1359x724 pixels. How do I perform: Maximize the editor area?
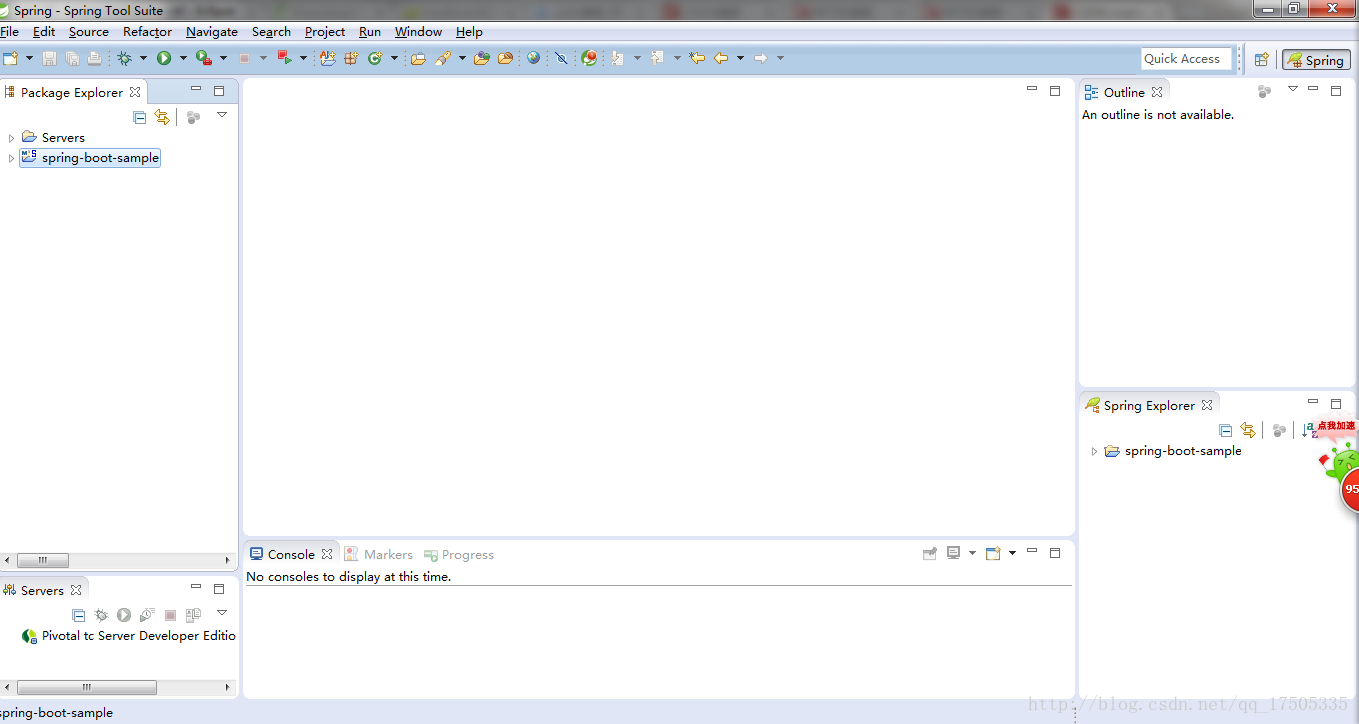pos(1055,90)
